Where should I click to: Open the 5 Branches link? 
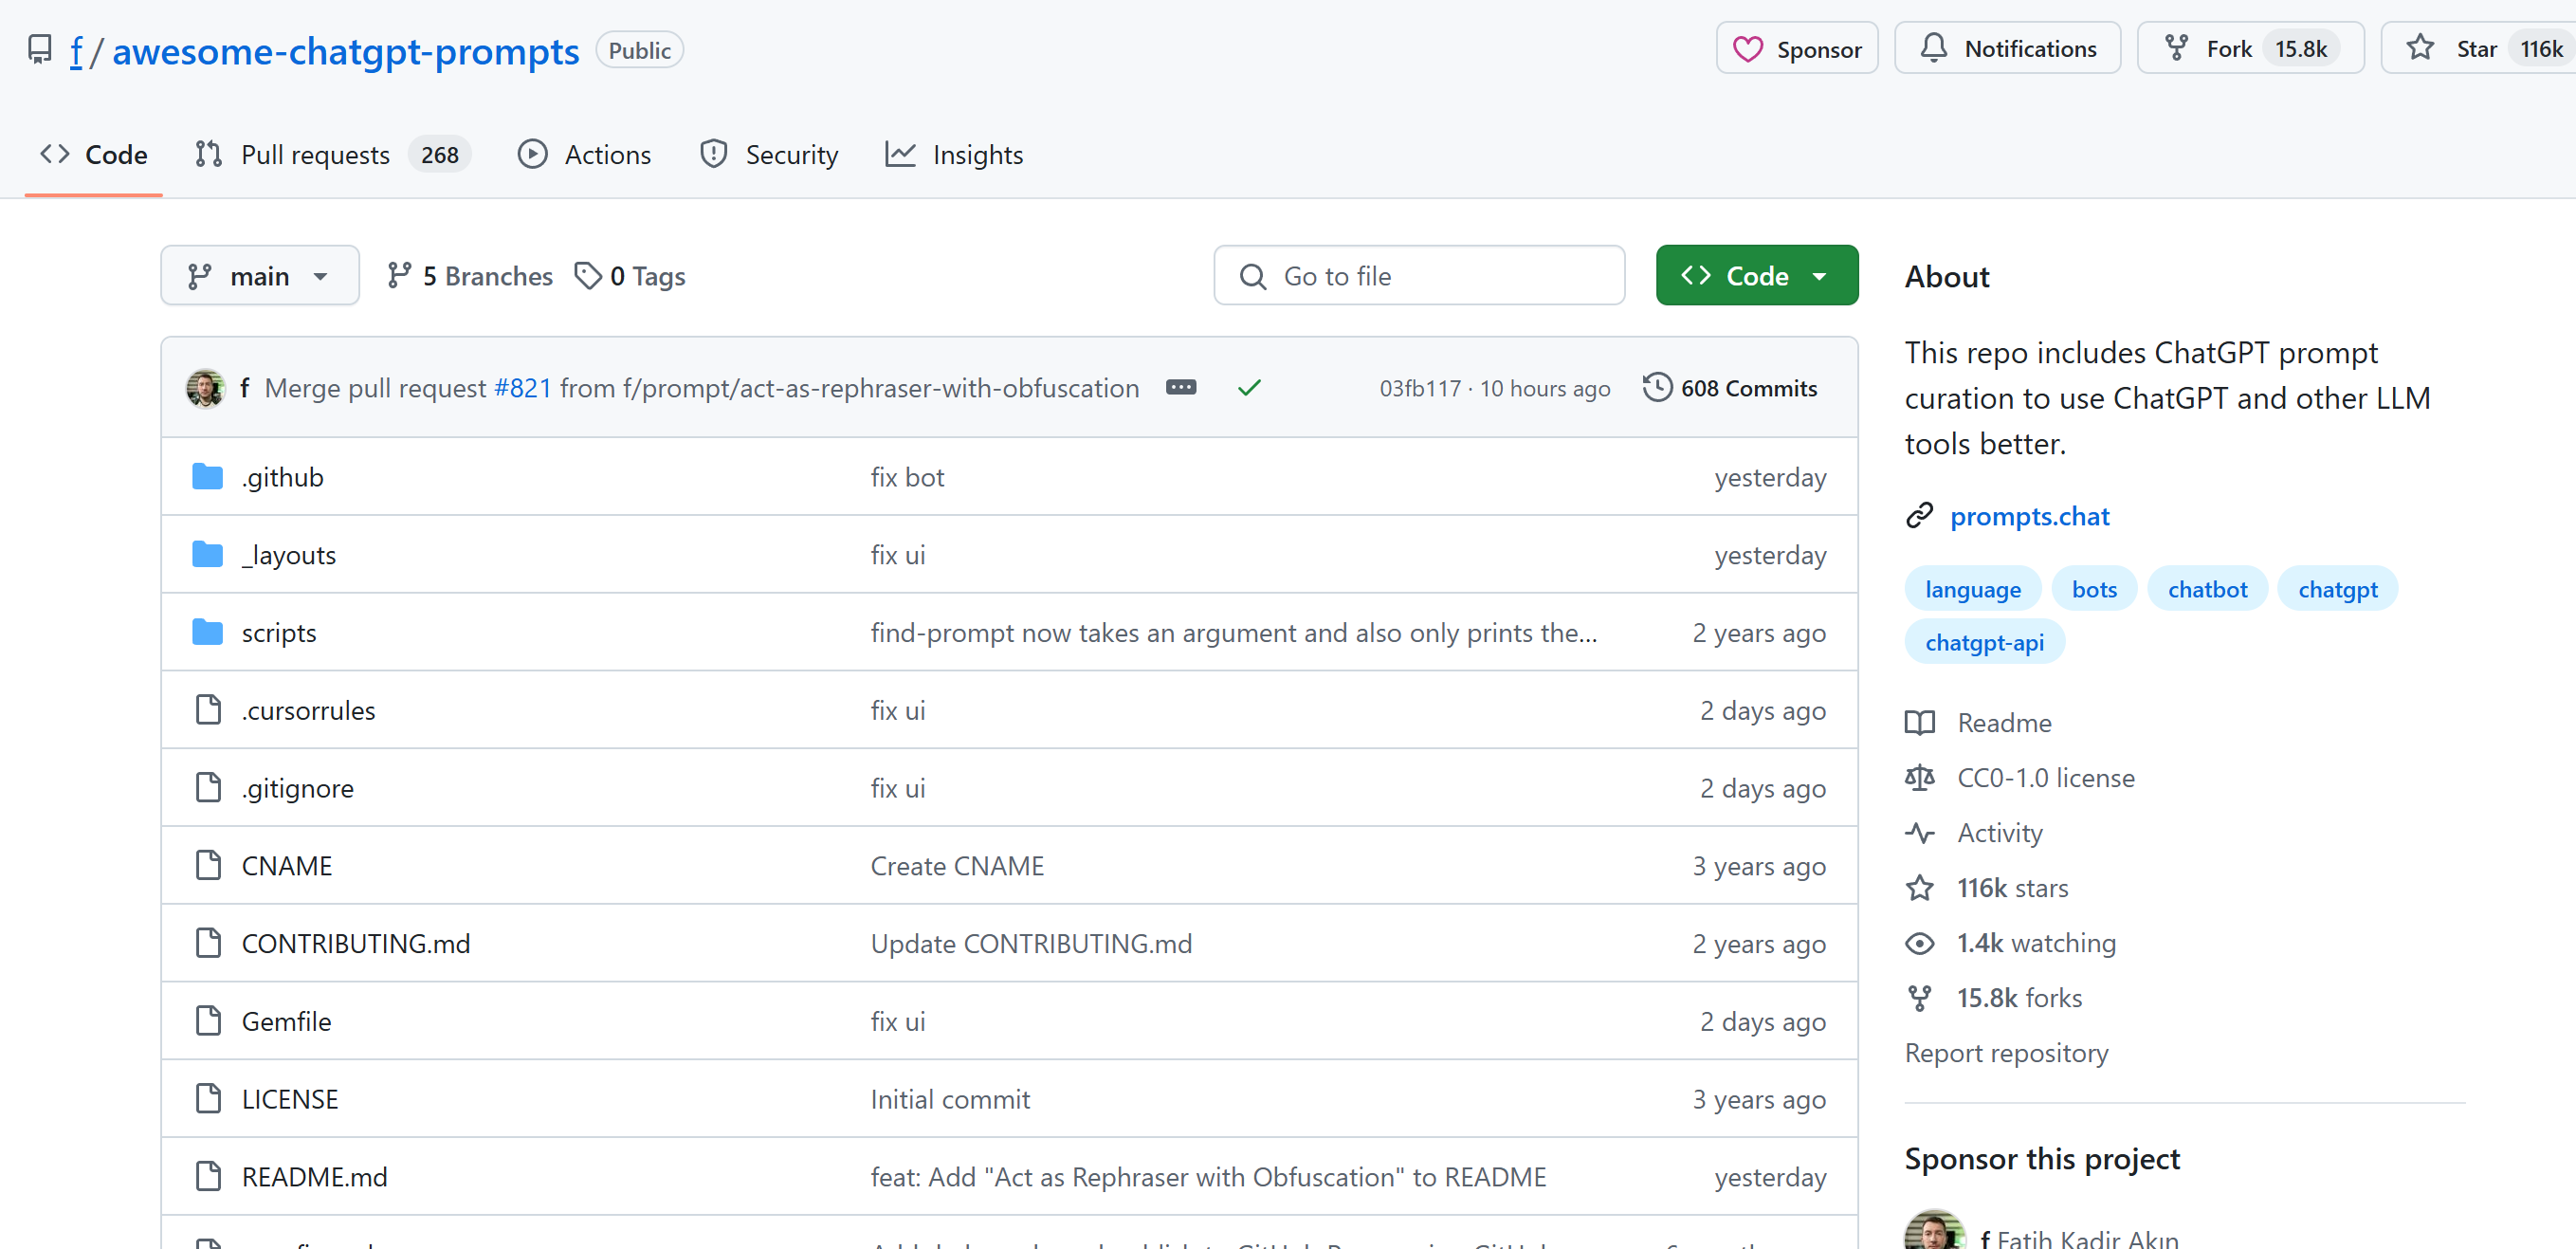click(470, 276)
